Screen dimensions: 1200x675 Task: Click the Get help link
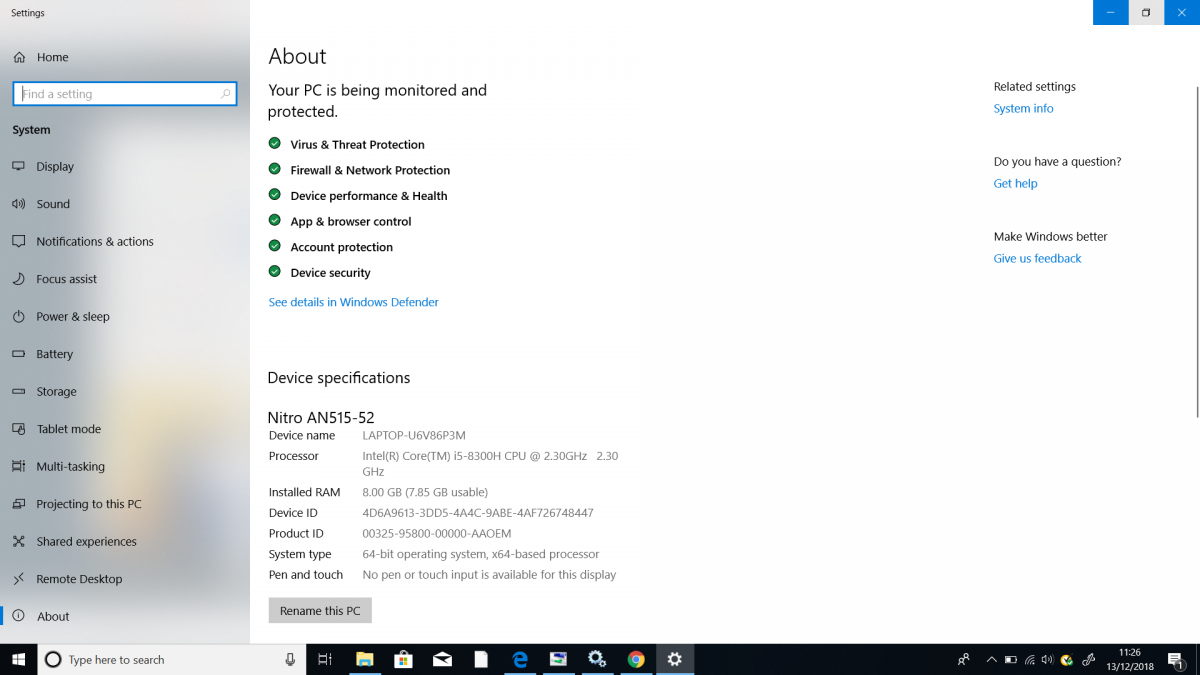click(1015, 184)
